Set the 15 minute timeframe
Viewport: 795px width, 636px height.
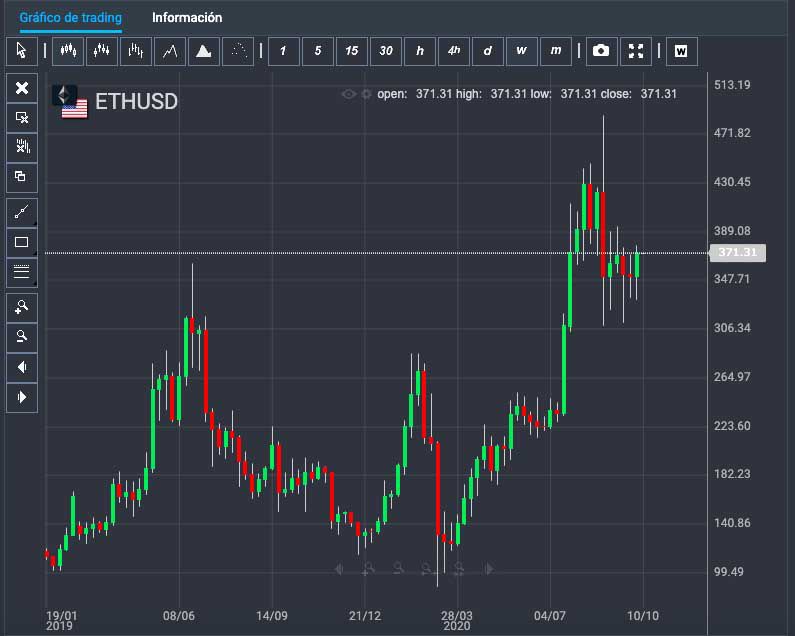coord(352,51)
